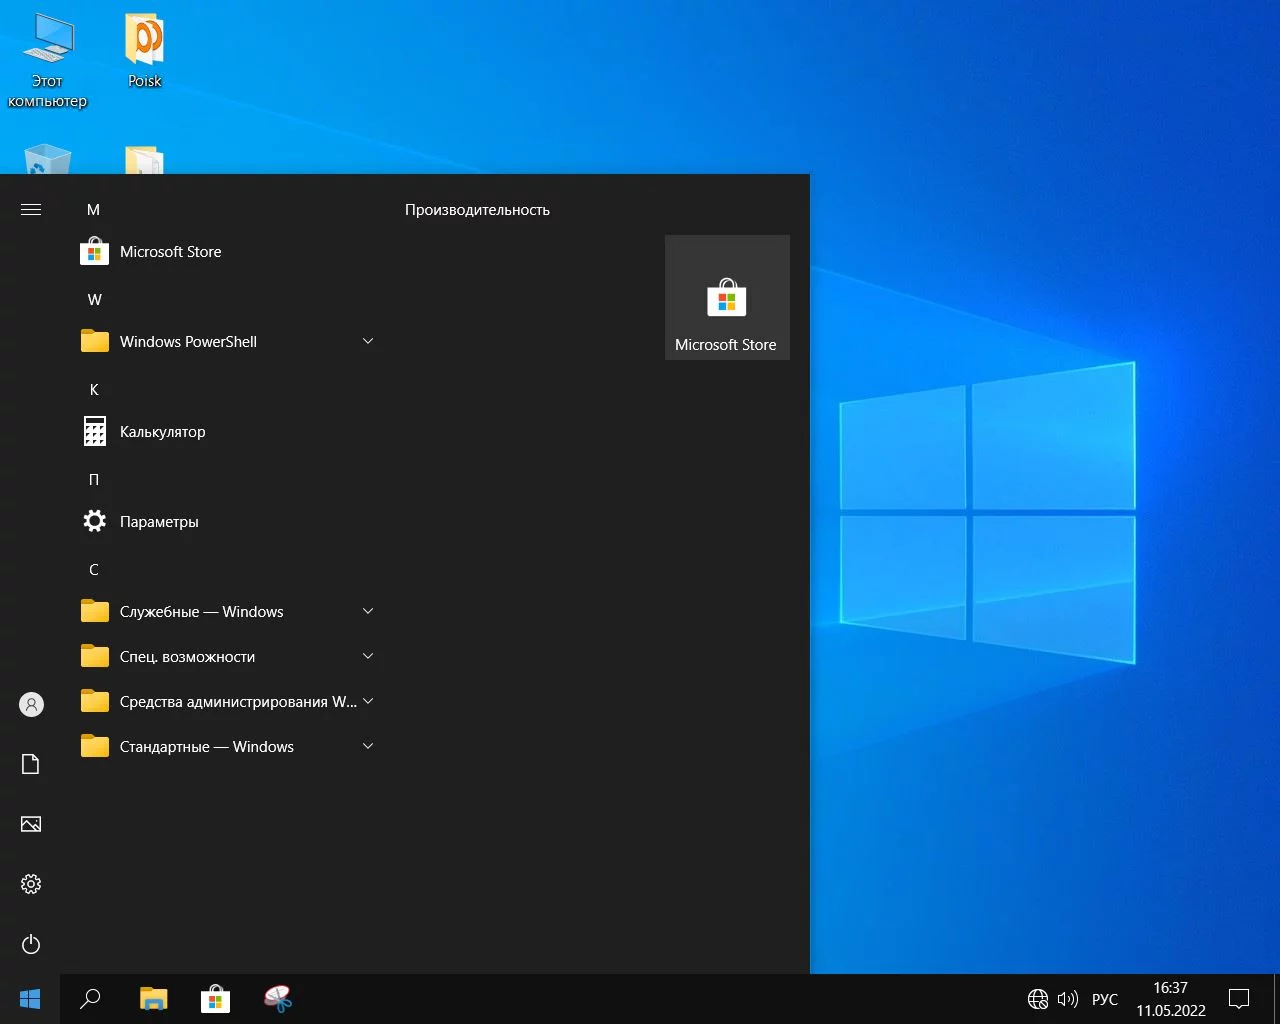Open Параметры from the app list
Image resolution: width=1280 pixels, height=1024 pixels.
point(158,522)
